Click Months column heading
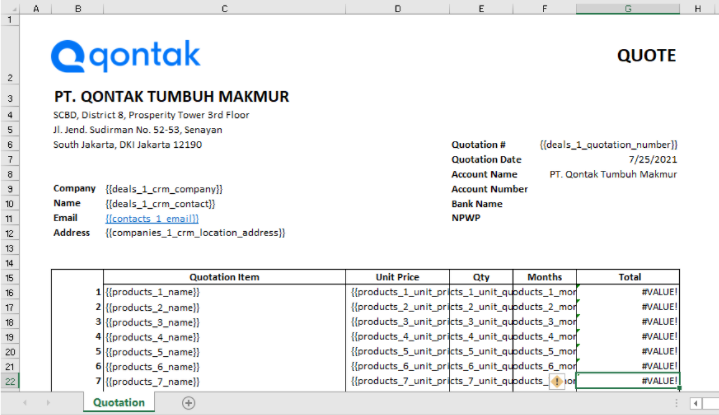 click(544, 277)
